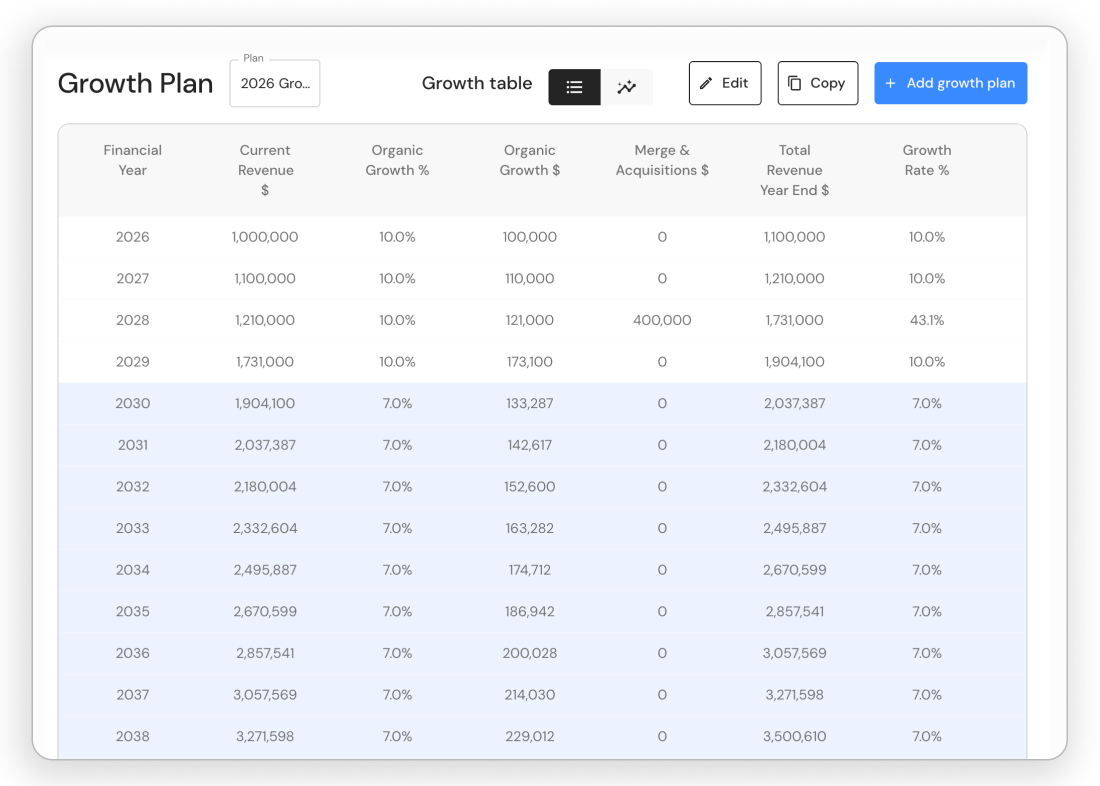
Task: Select the 2026 financial year cell
Action: pyautogui.click(x=133, y=237)
